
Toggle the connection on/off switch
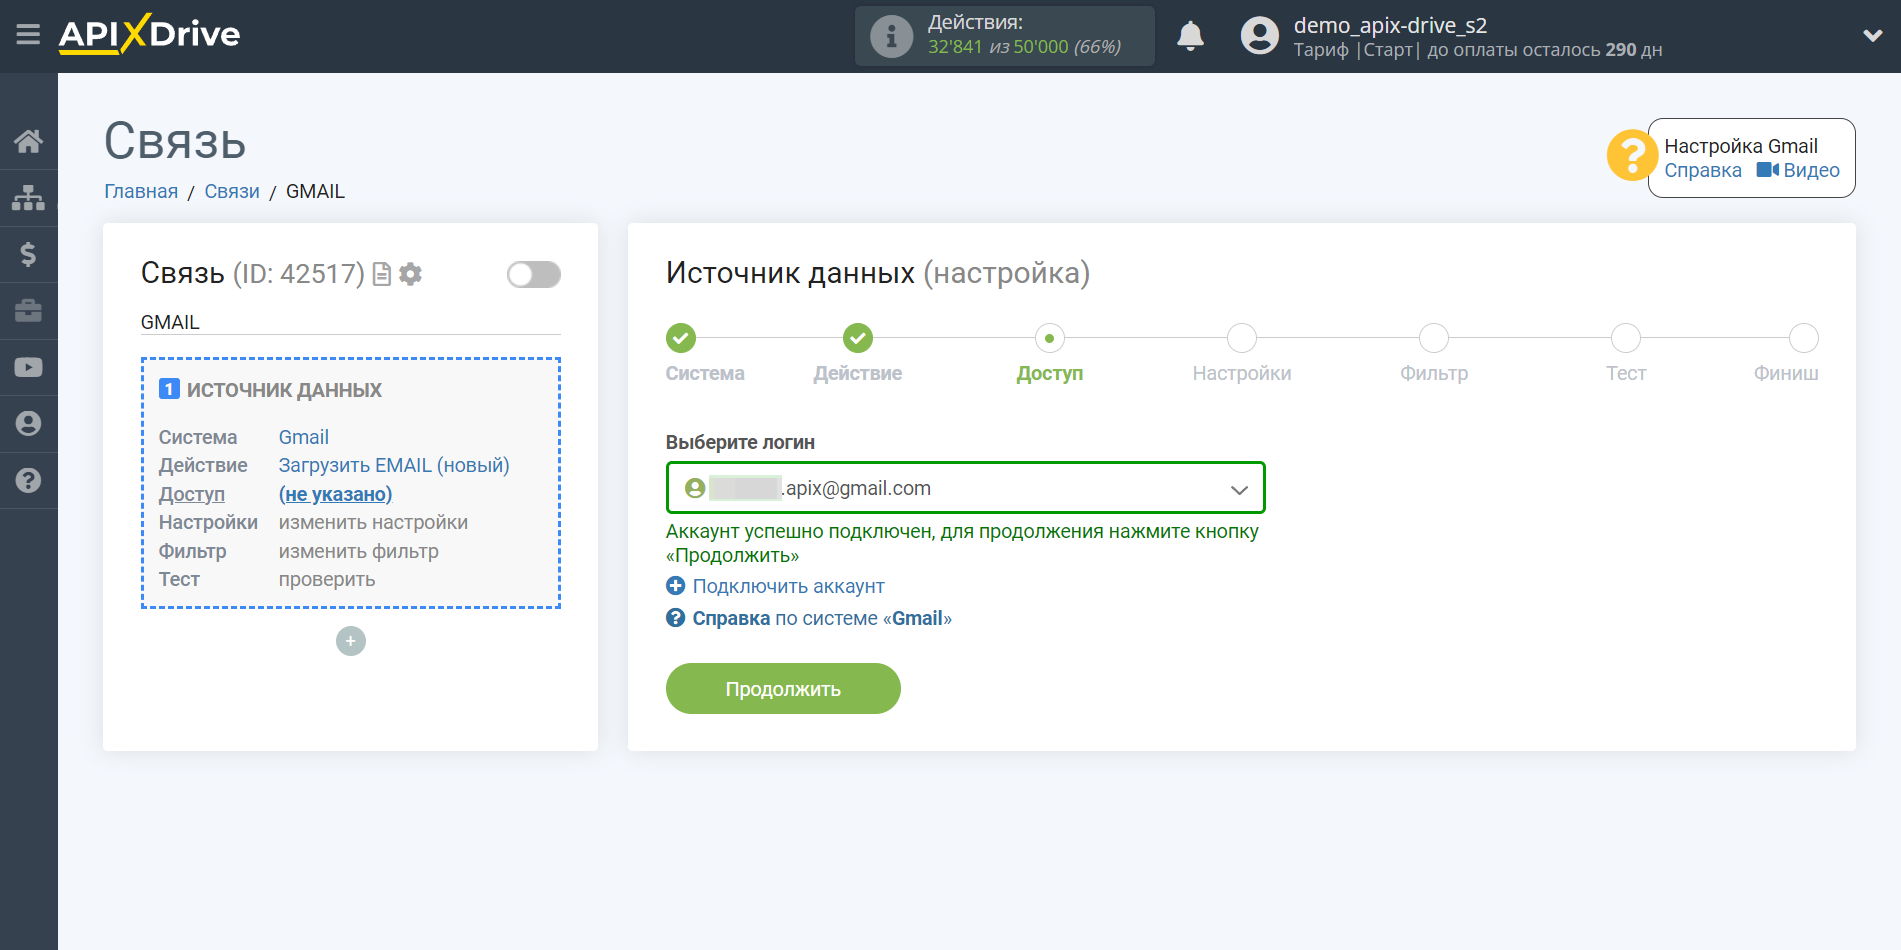pos(534,274)
